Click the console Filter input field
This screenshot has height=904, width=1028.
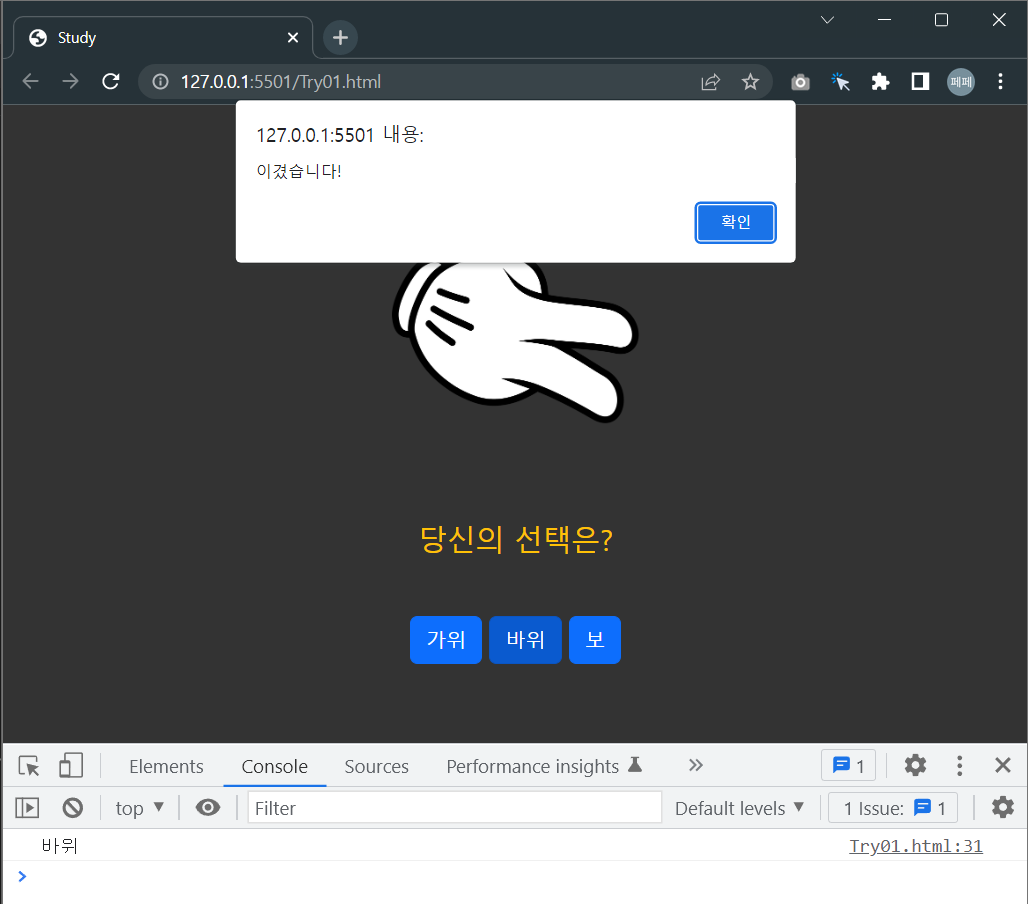454,807
